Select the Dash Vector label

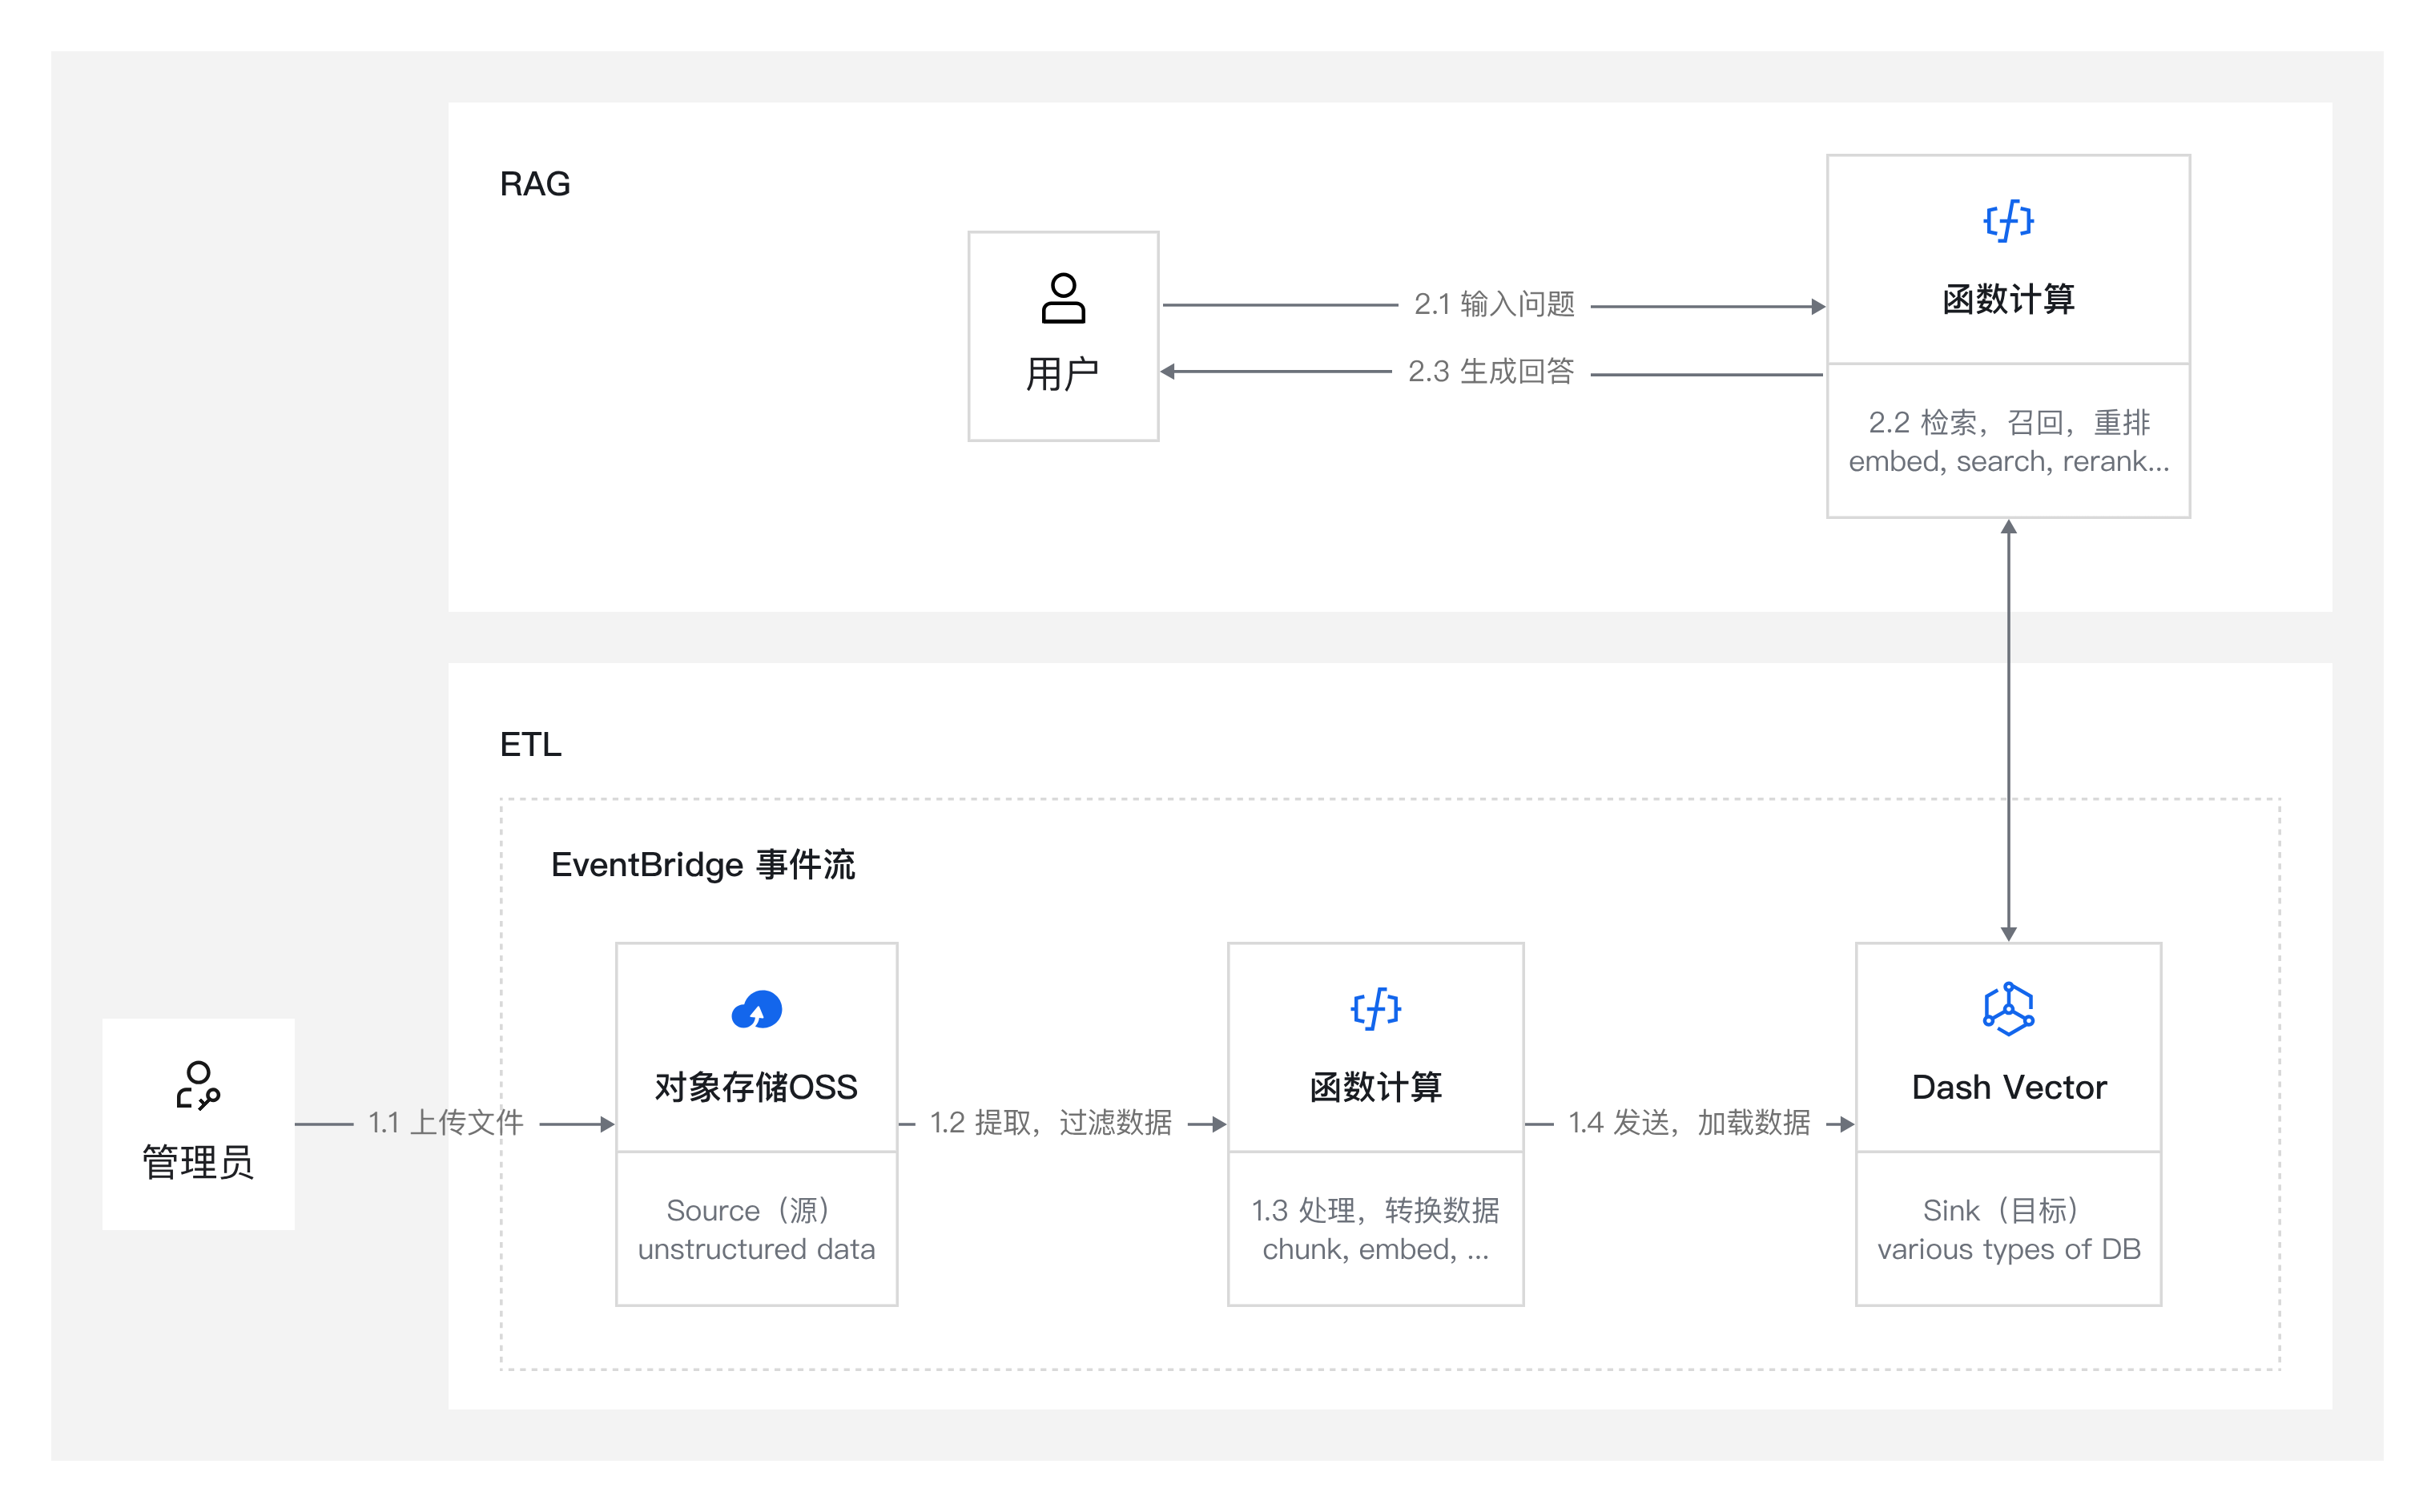click(x=2008, y=1087)
